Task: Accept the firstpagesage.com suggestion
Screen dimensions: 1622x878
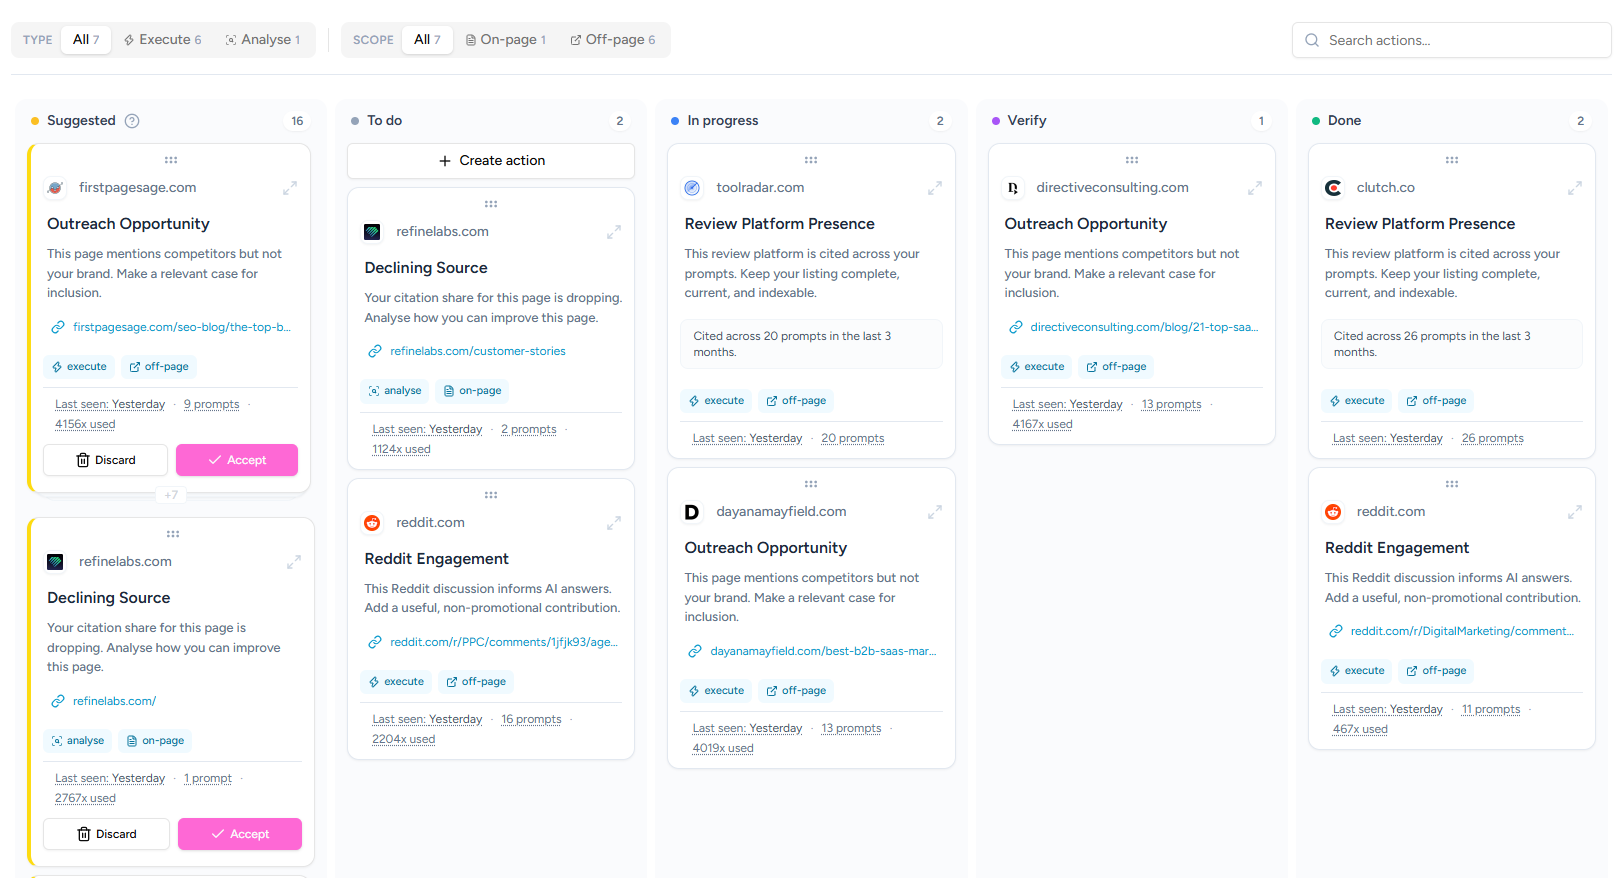Action: [237, 460]
